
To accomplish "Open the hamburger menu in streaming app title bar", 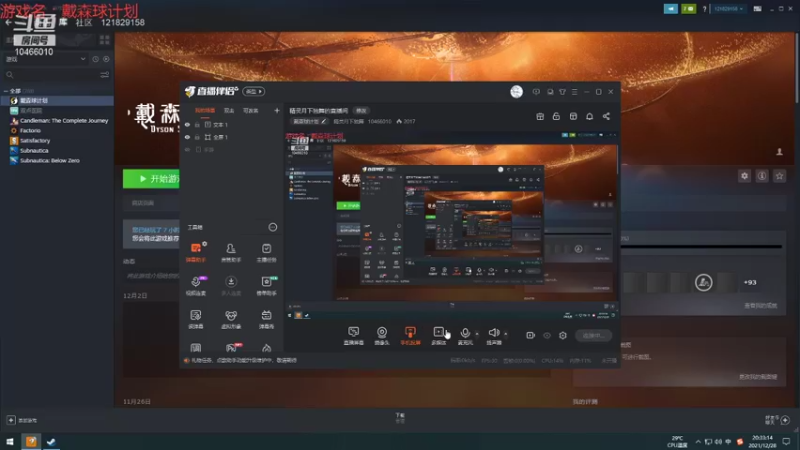I will pyautogui.click(x=574, y=92).
